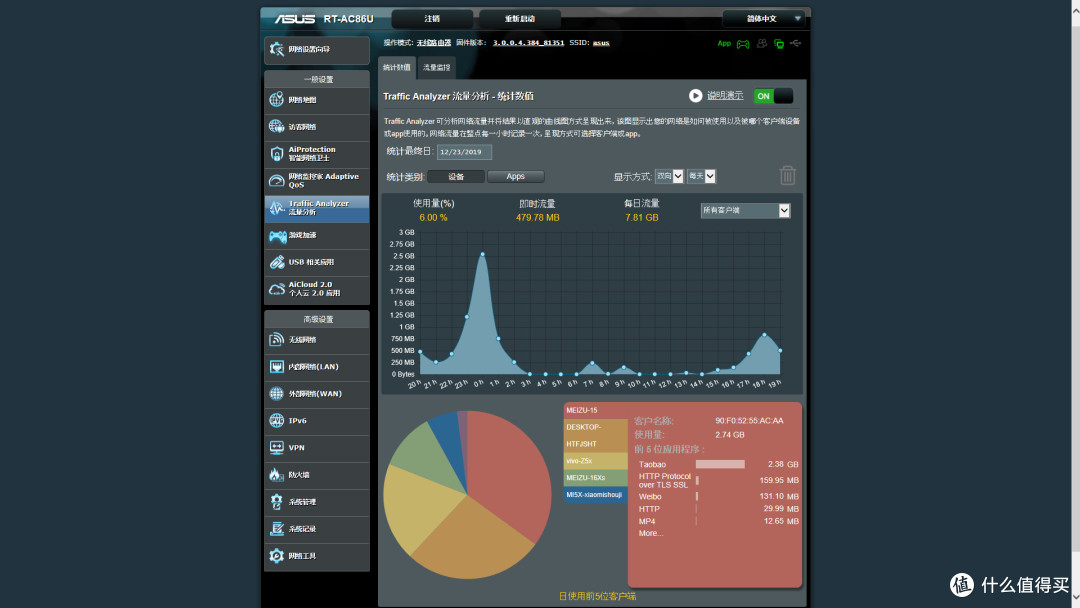Click firmware version 3.0.0.4.384_81351 link
The image size is (1080, 608).
[528, 43]
